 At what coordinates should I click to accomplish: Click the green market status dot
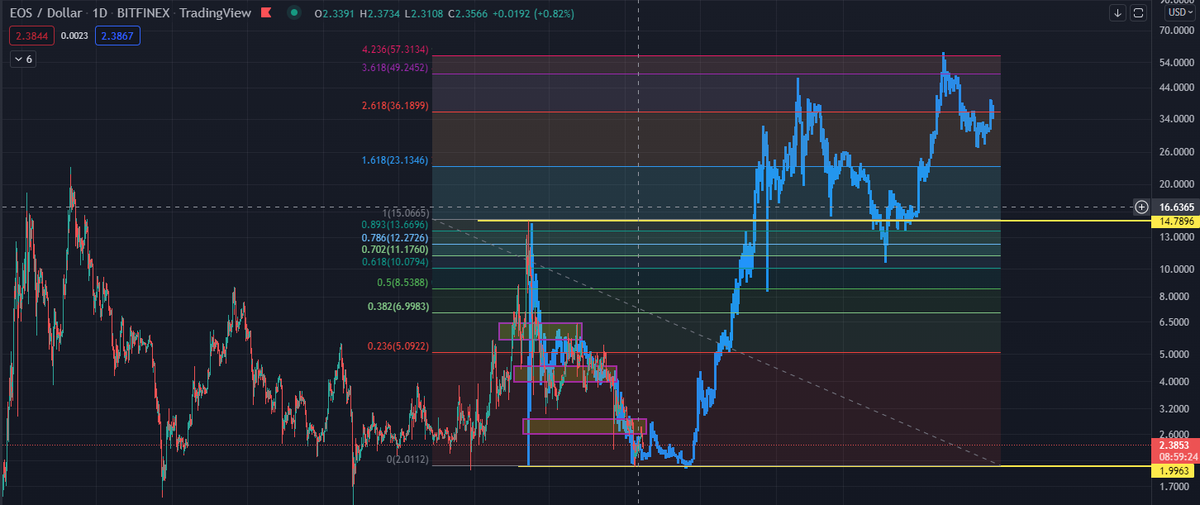[x=293, y=13]
